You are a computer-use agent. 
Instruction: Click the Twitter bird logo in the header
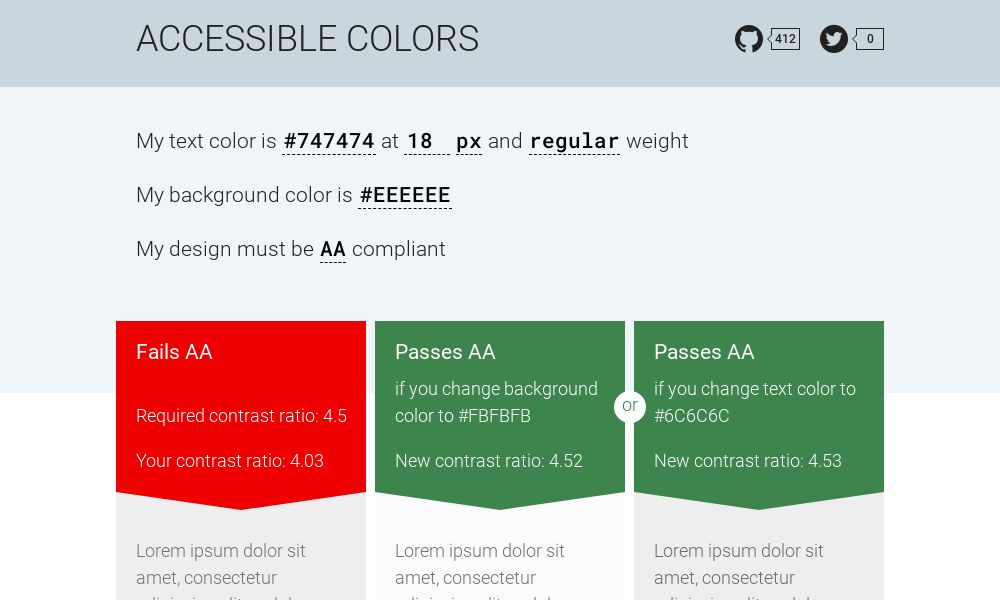[x=834, y=39]
